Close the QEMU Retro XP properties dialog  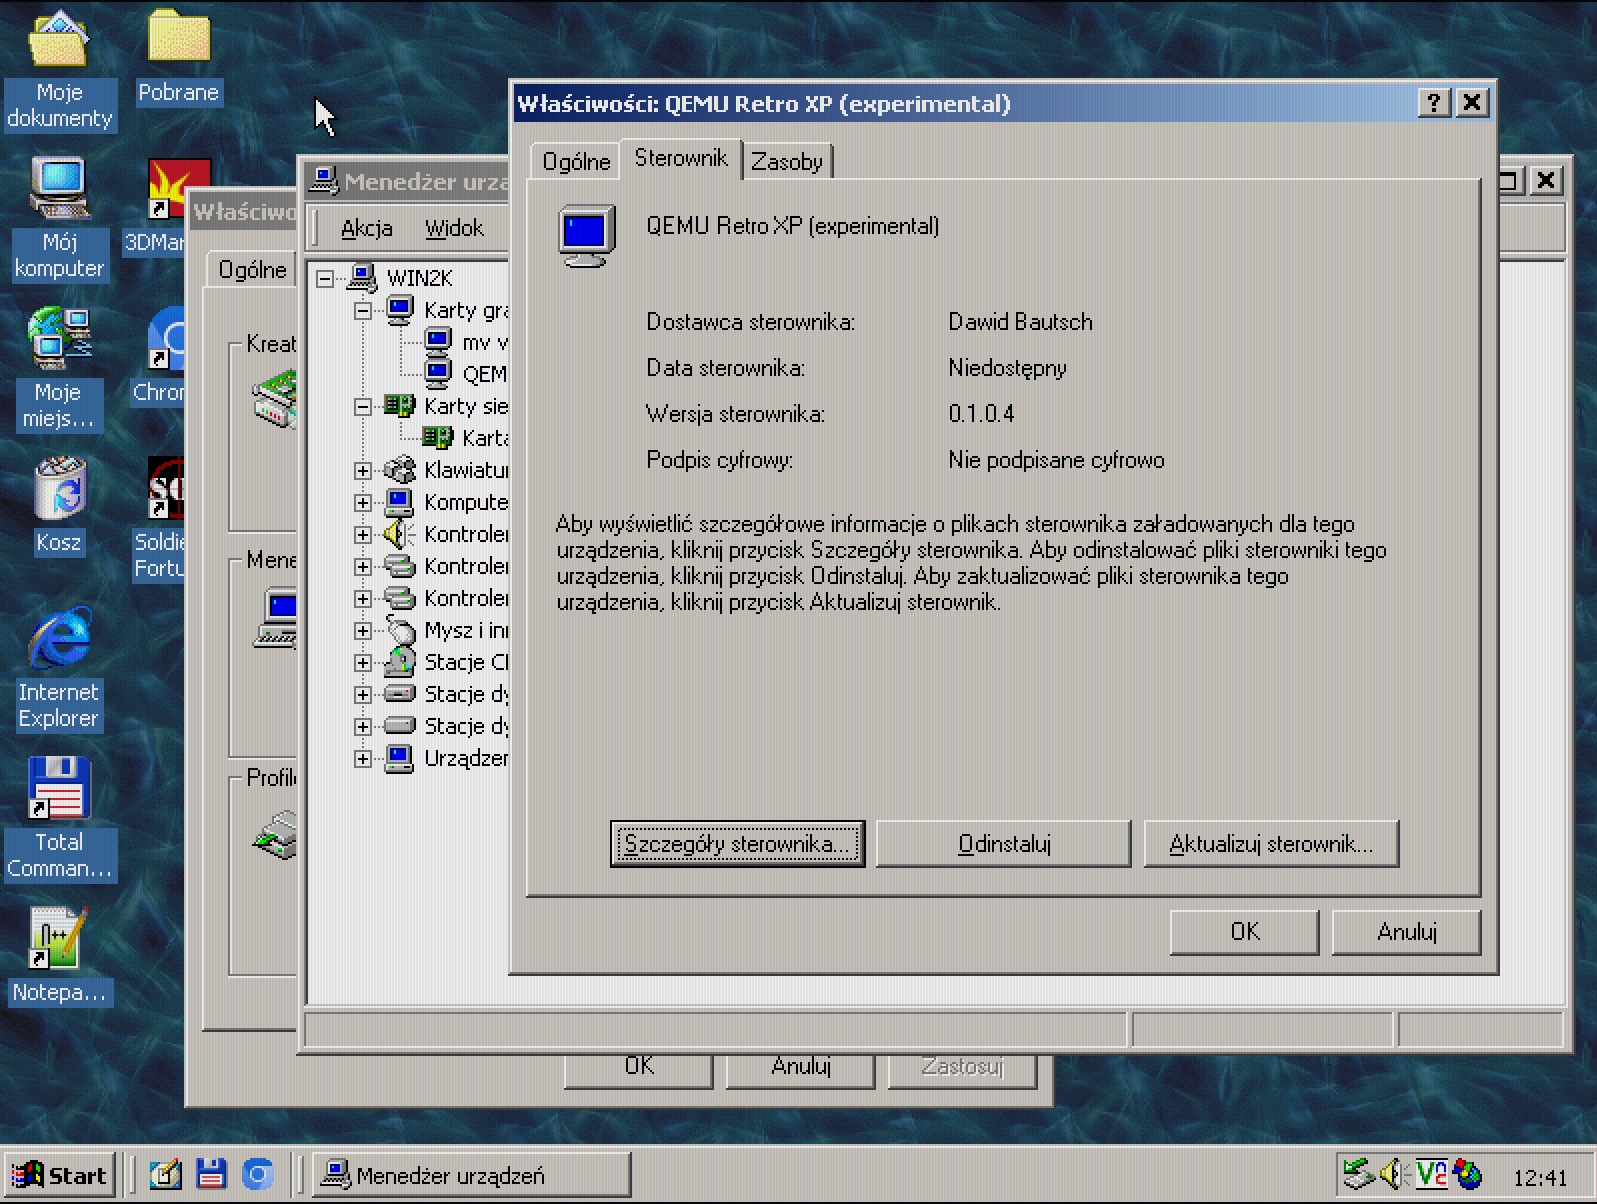point(1472,103)
